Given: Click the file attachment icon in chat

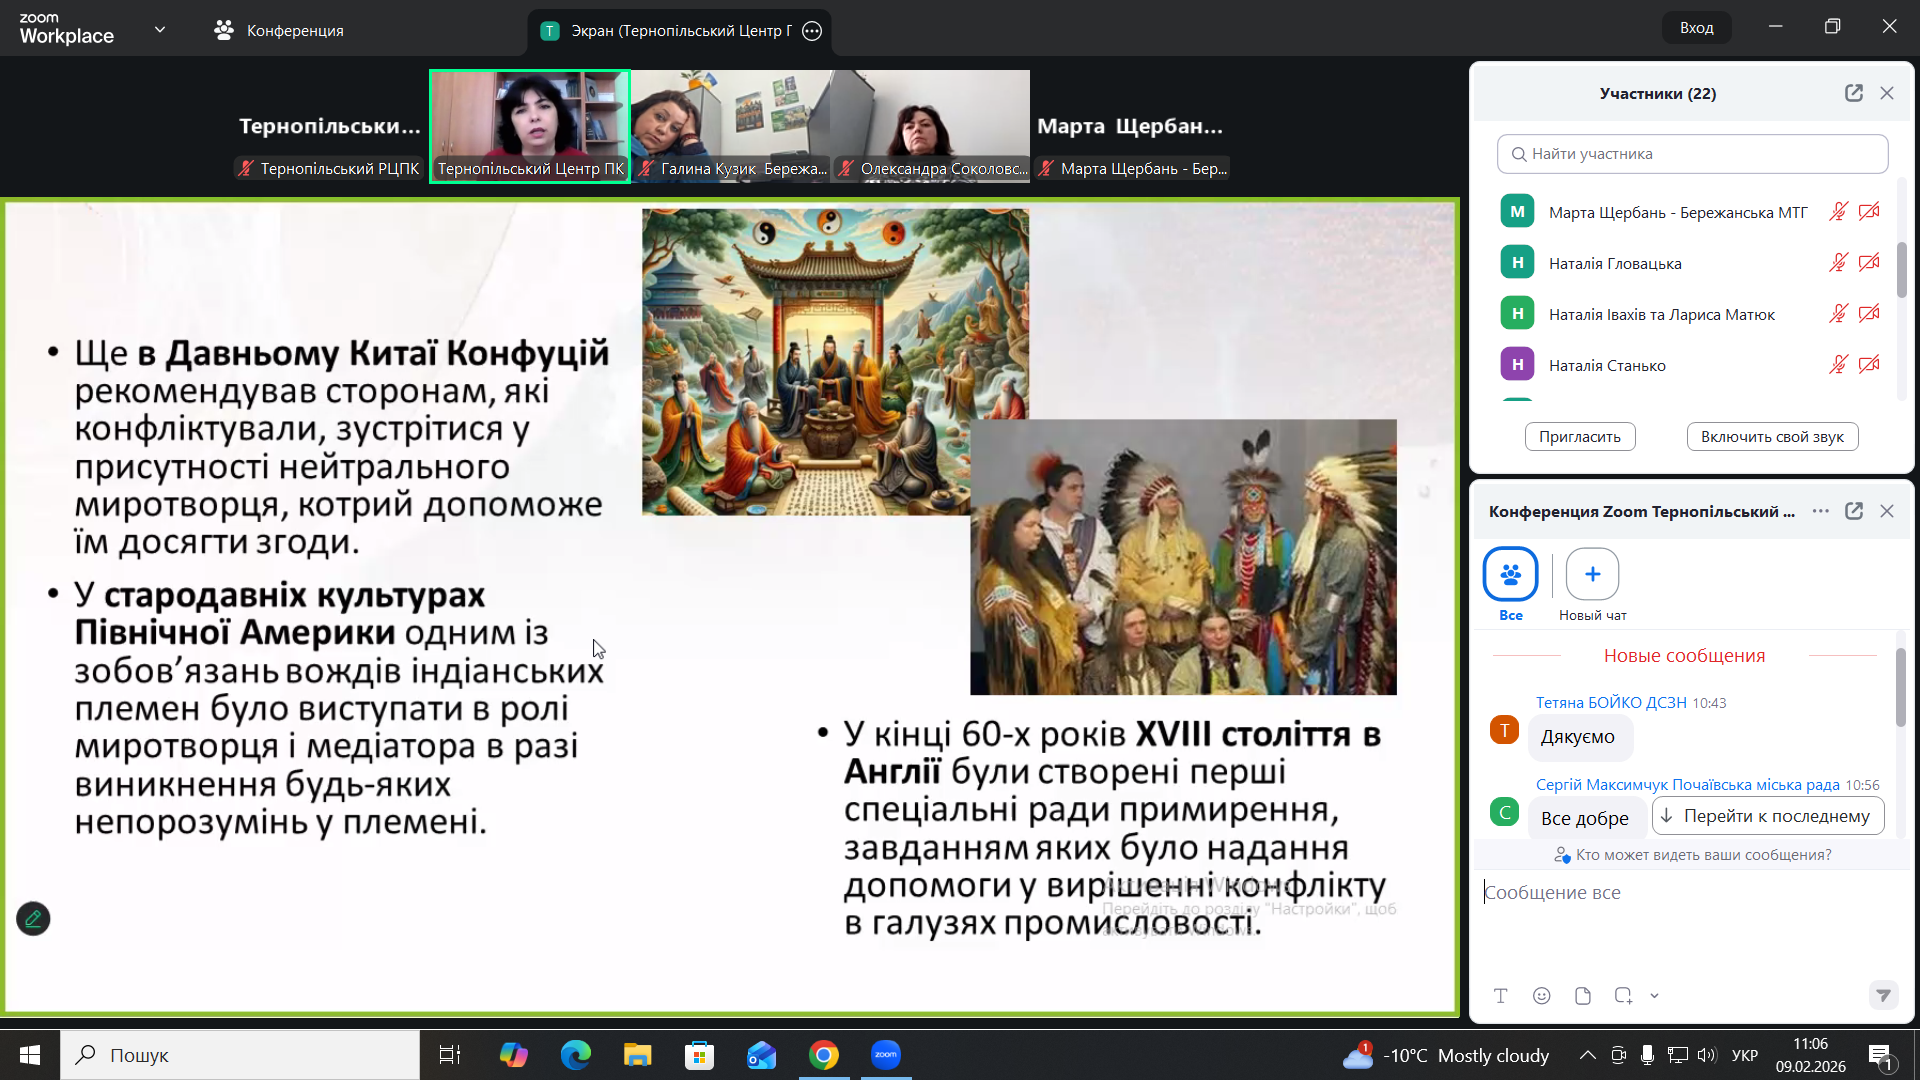Looking at the screenshot, I should click(x=1582, y=996).
